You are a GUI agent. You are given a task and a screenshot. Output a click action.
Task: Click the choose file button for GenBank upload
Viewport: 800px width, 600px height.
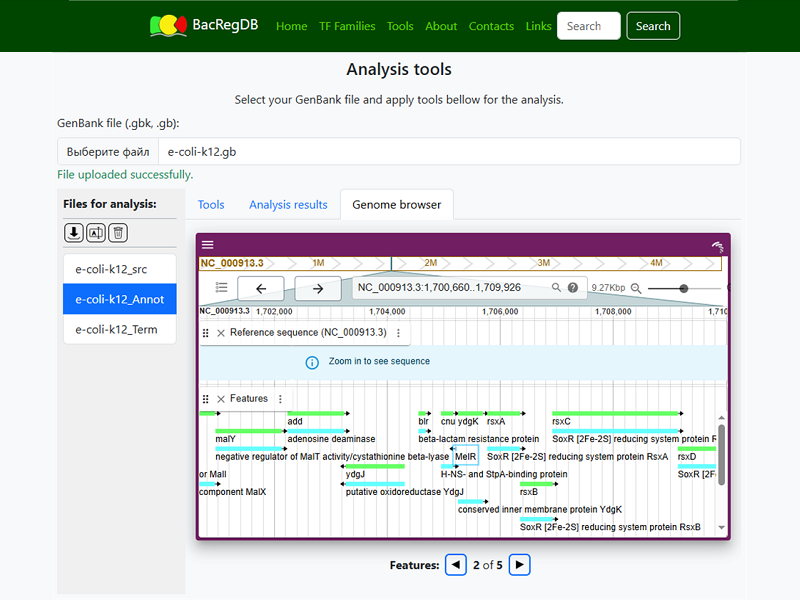108,152
